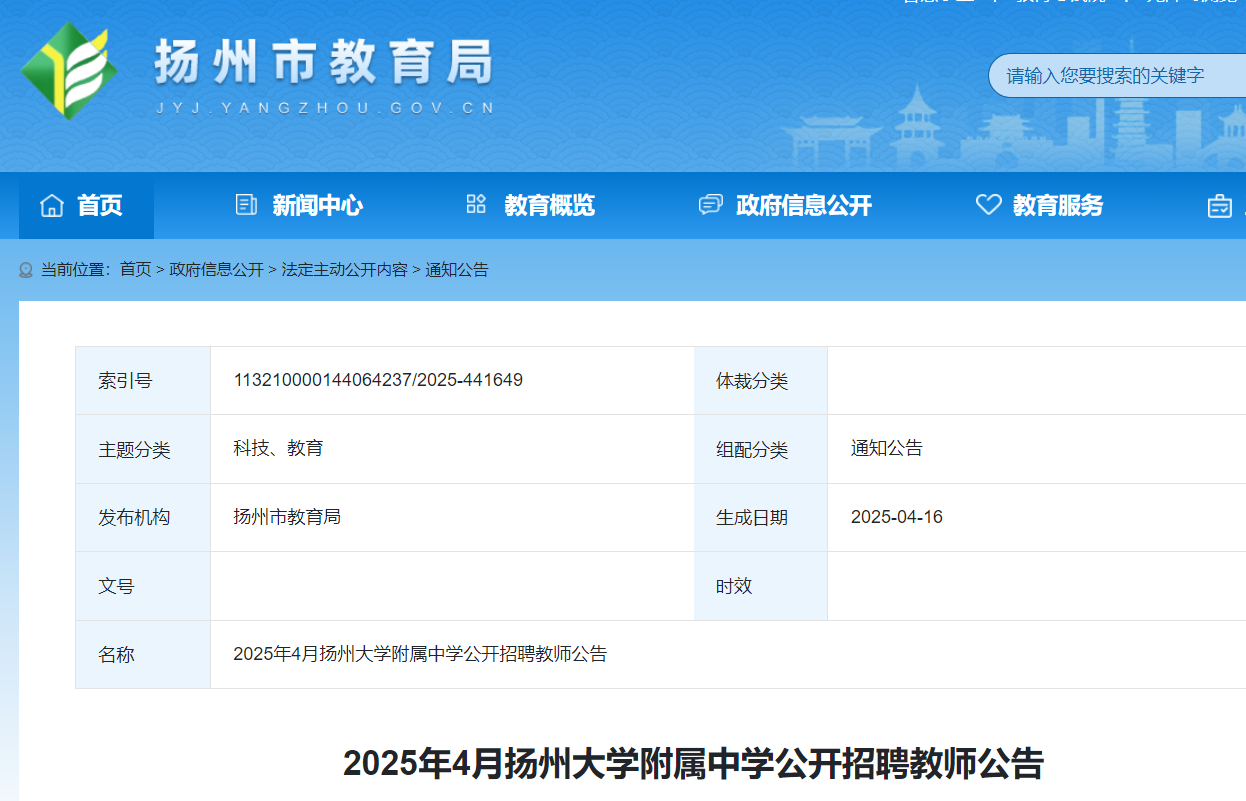The width and height of the screenshot is (1246, 801).
Task: Click the news center document icon
Action: coord(246,205)
